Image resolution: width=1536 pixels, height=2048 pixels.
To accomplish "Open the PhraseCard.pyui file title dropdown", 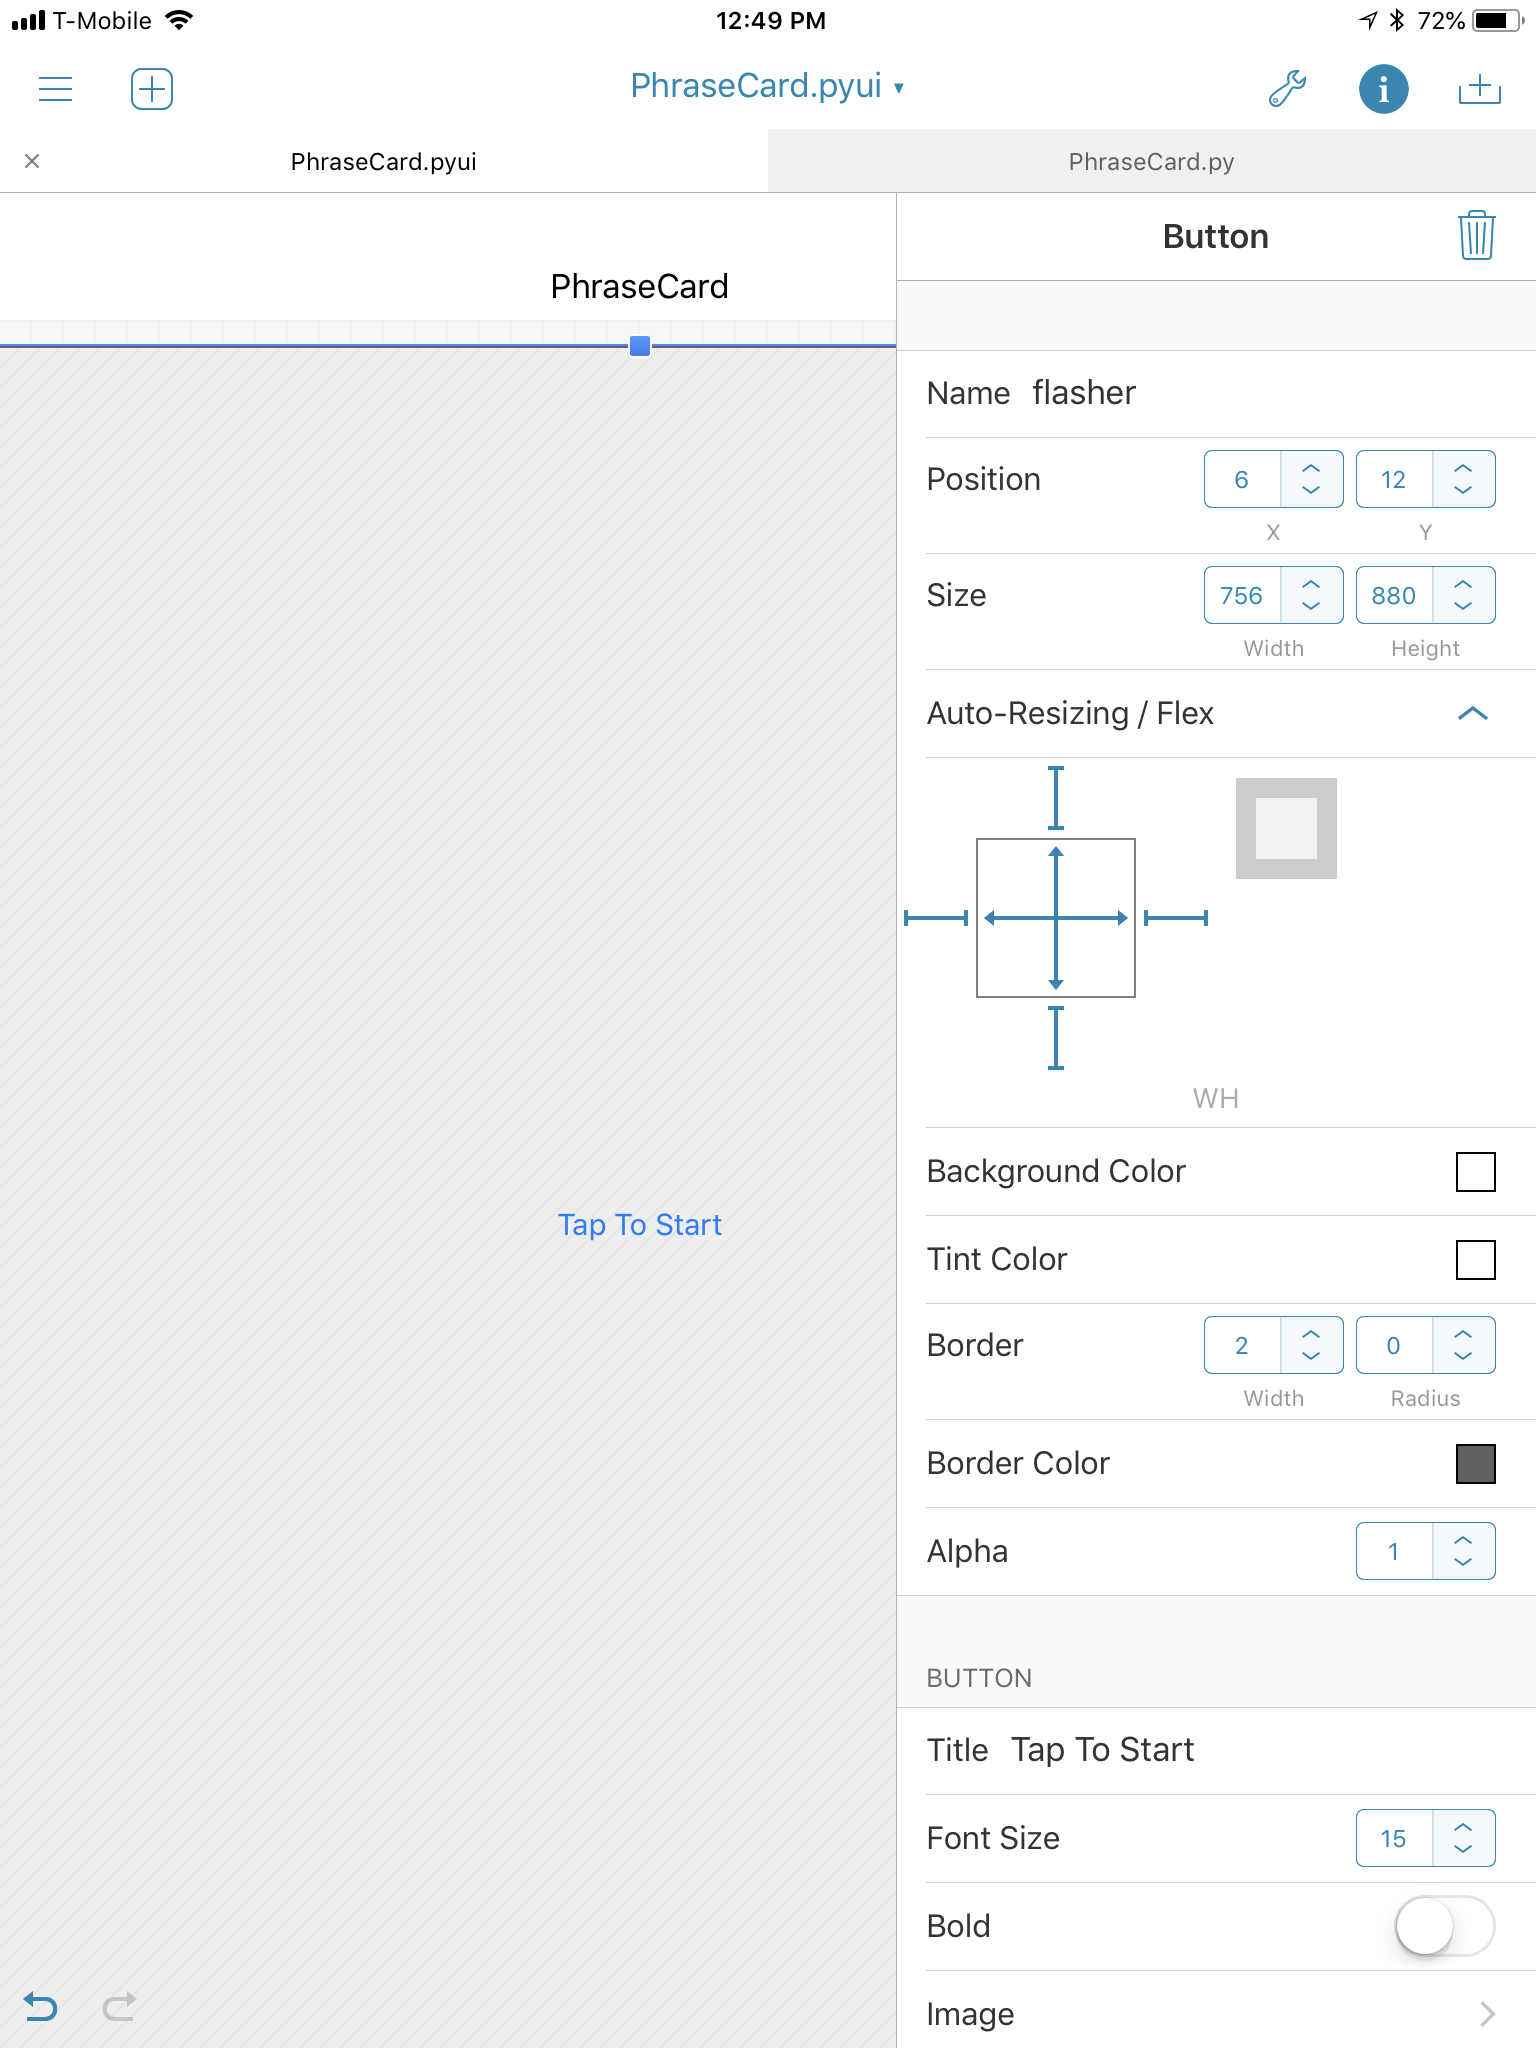I will click(x=767, y=87).
